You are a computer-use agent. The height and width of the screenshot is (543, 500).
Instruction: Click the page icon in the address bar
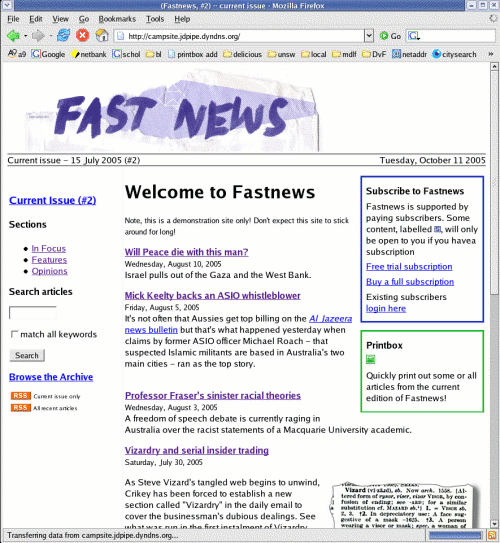click(120, 36)
